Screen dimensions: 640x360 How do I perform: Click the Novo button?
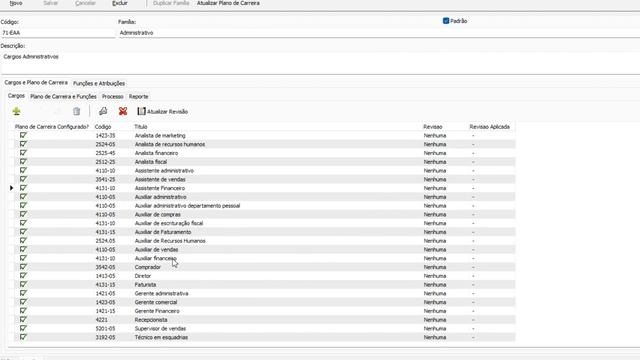pos(16,3)
